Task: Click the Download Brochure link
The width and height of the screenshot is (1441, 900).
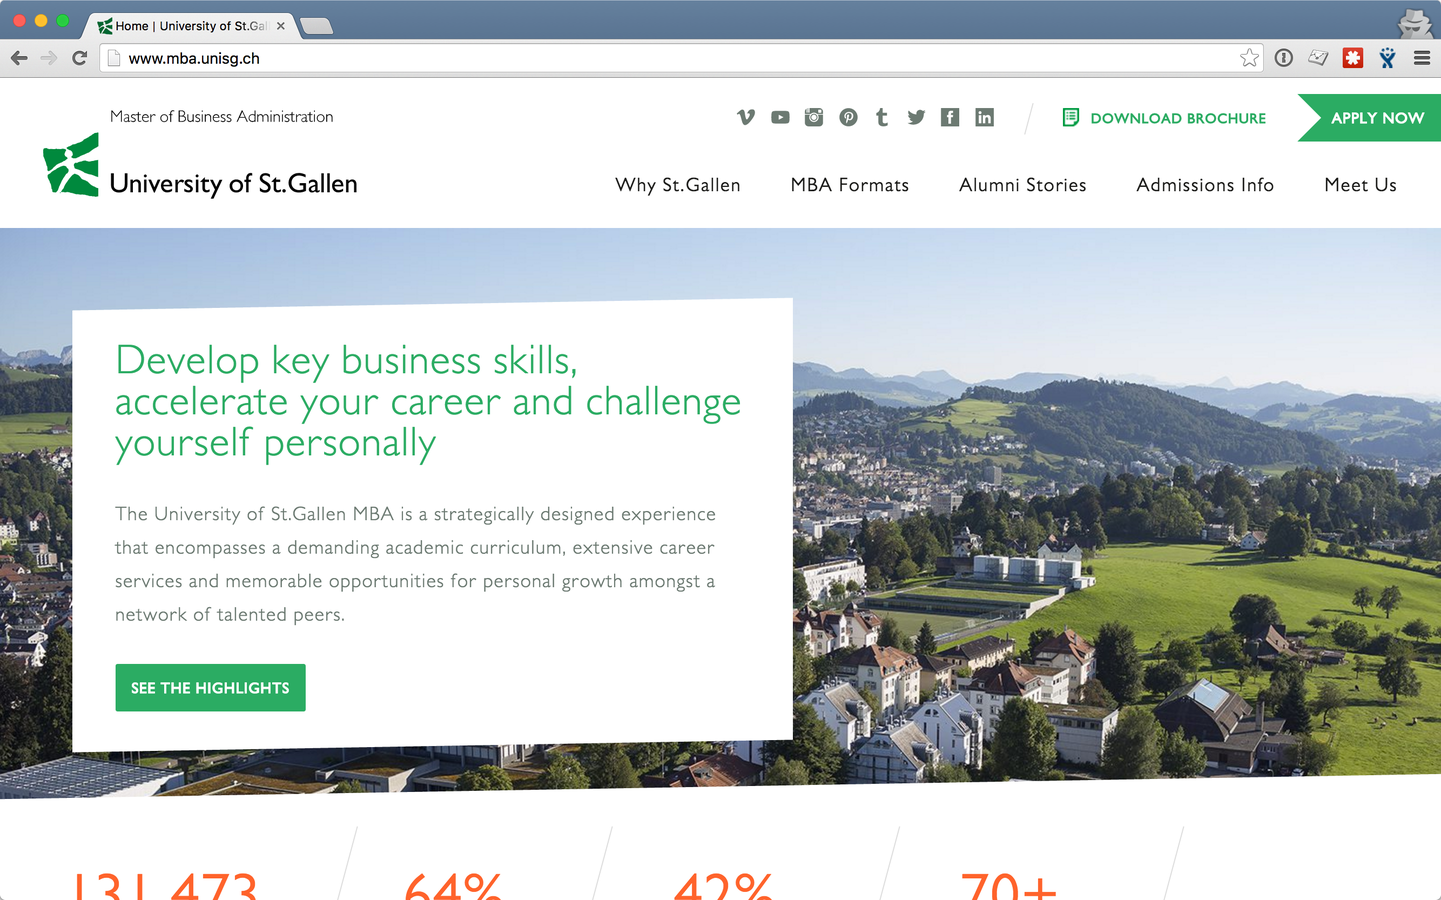Action: [1164, 118]
